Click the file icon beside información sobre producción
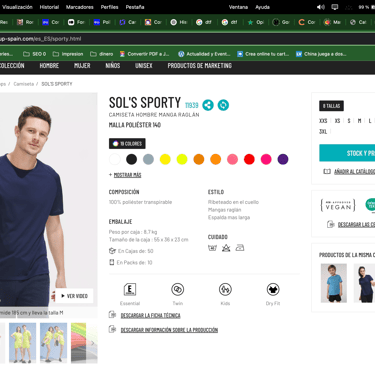 pyautogui.click(x=112, y=329)
